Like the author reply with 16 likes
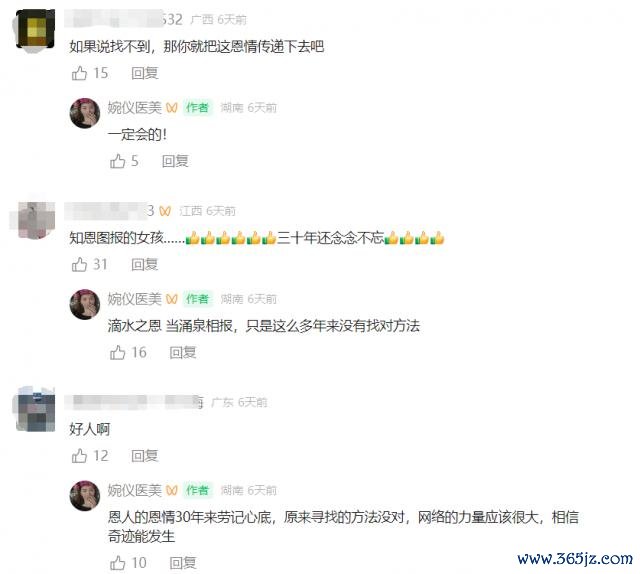 click(118, 352)
